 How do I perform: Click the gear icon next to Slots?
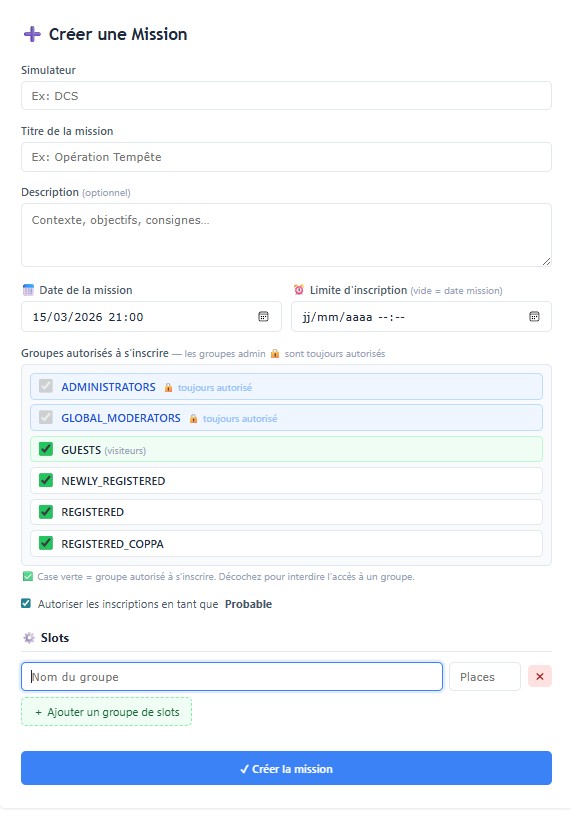click(29, 638)
